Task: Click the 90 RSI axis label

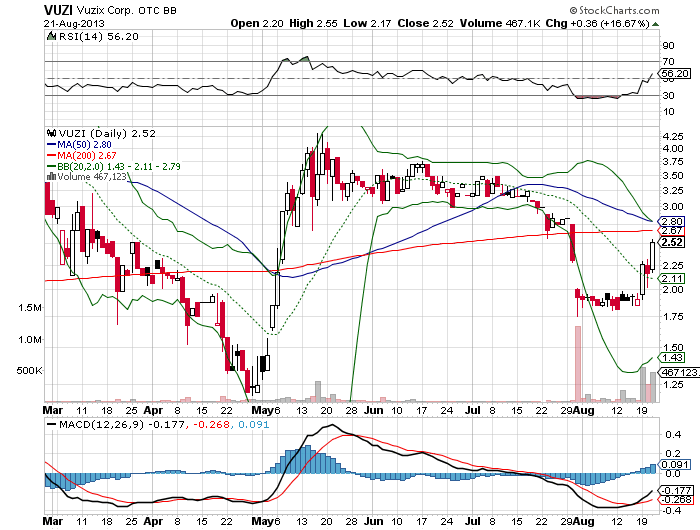Action: tap(668, 46)
